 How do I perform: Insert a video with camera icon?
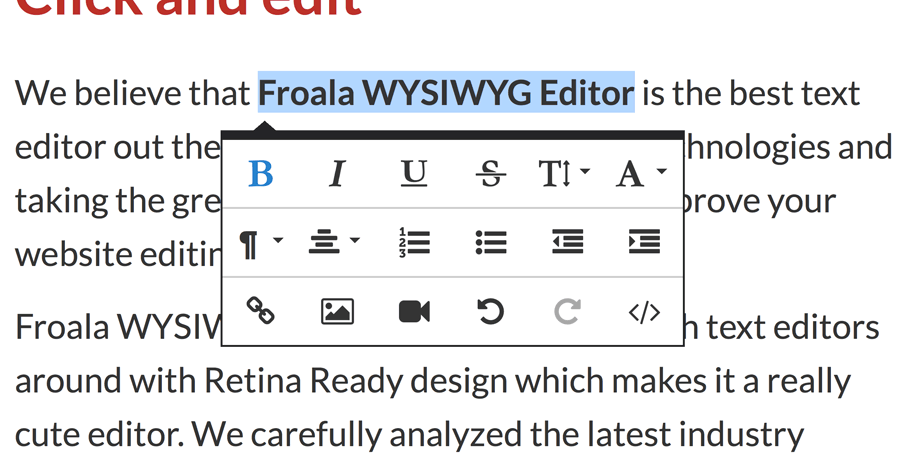[414, 312]
